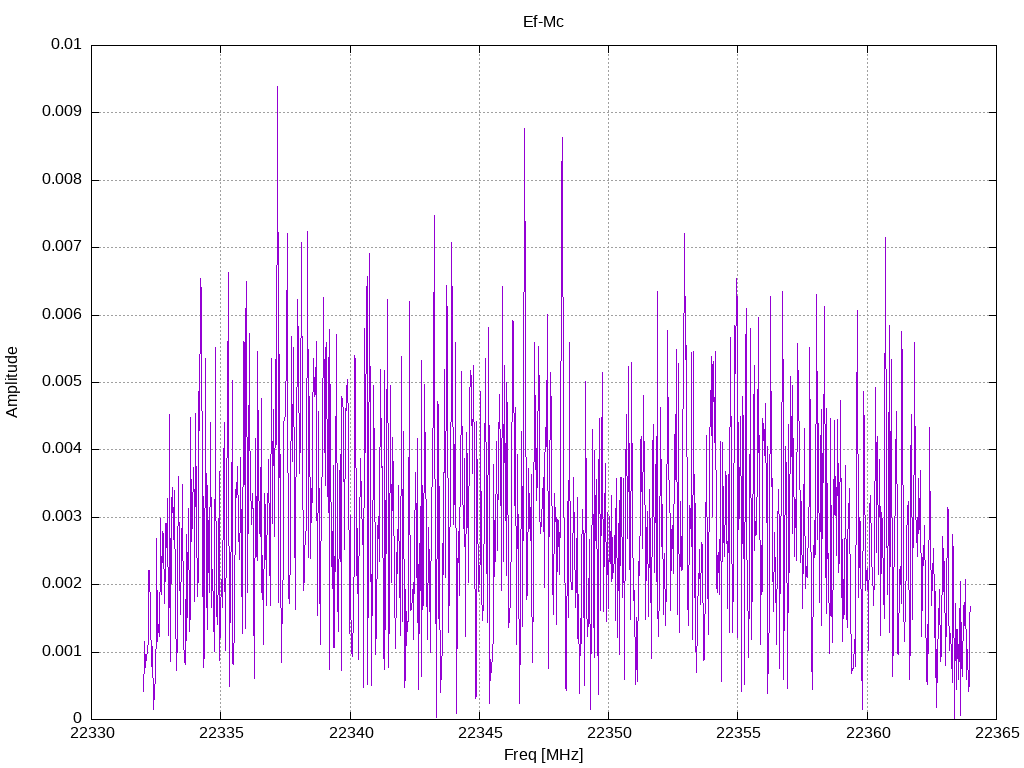Click the x-axis tick label 22330
1024x768 pixels.
91,733
